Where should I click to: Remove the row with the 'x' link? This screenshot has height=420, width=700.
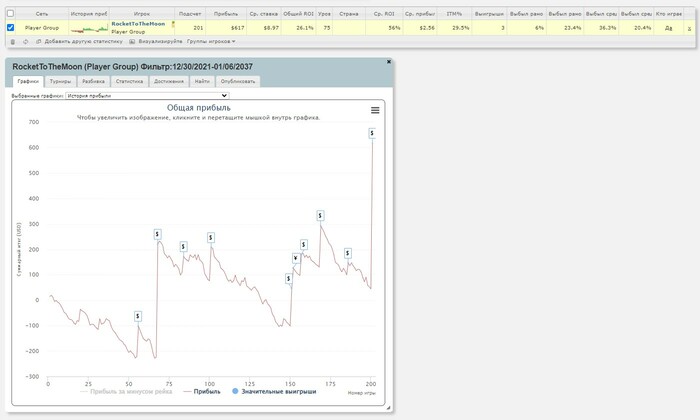point(689,28)
